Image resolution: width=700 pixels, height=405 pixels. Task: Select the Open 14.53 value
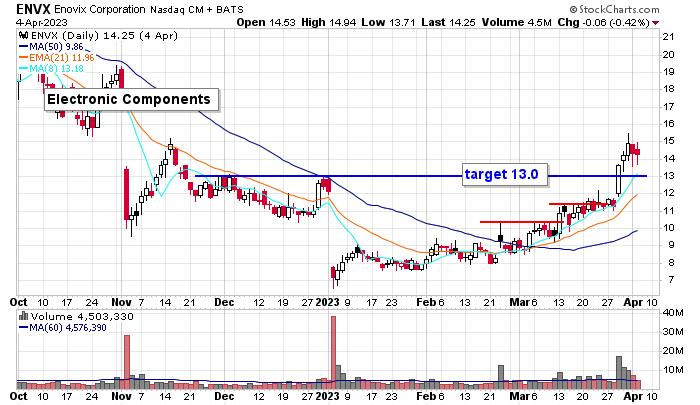(x=266, y=22)
